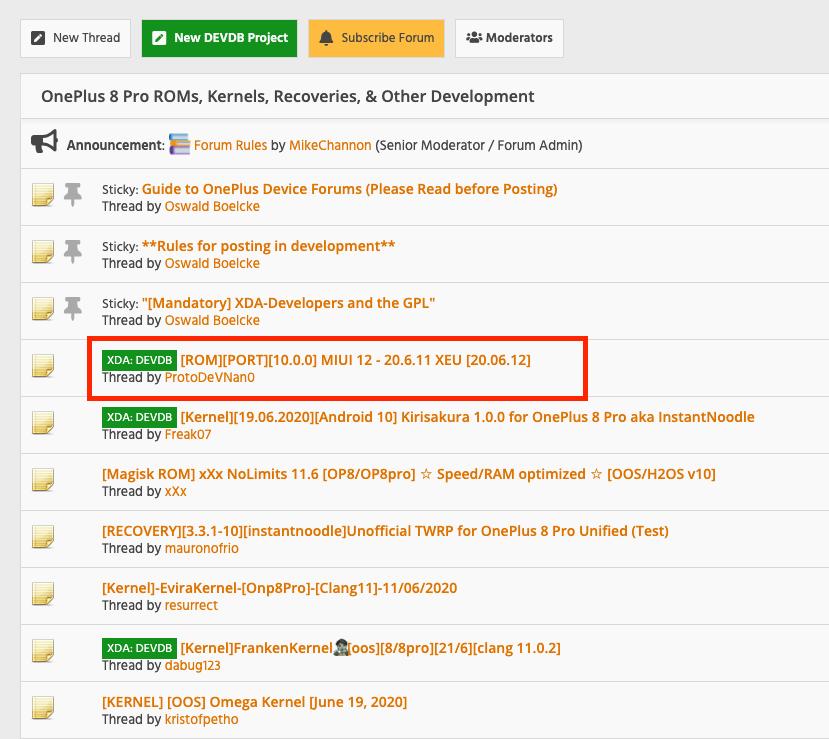Start a New DEVDB Project

(219, 38)
